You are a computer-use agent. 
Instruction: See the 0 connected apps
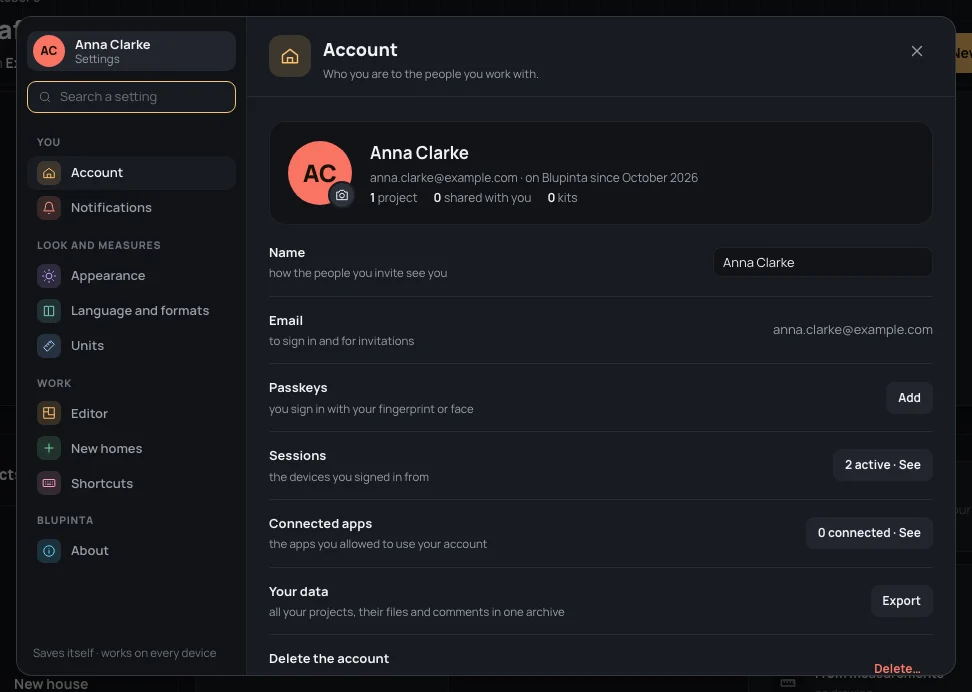869,533
